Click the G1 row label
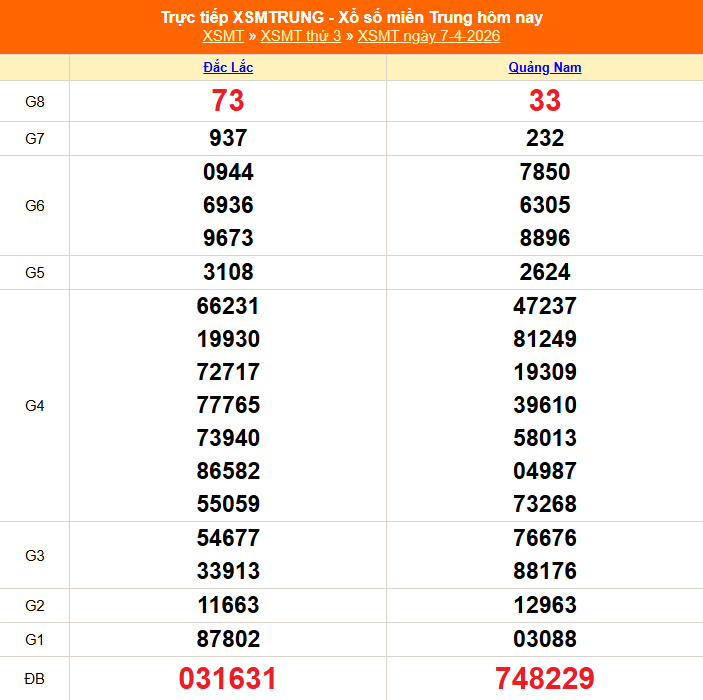Image resolution: width=703 pixels, height=700 pixels. (35, 639)
